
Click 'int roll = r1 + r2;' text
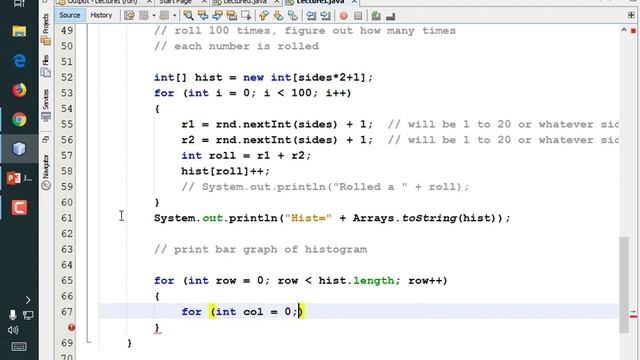click(x=246, y=156)
